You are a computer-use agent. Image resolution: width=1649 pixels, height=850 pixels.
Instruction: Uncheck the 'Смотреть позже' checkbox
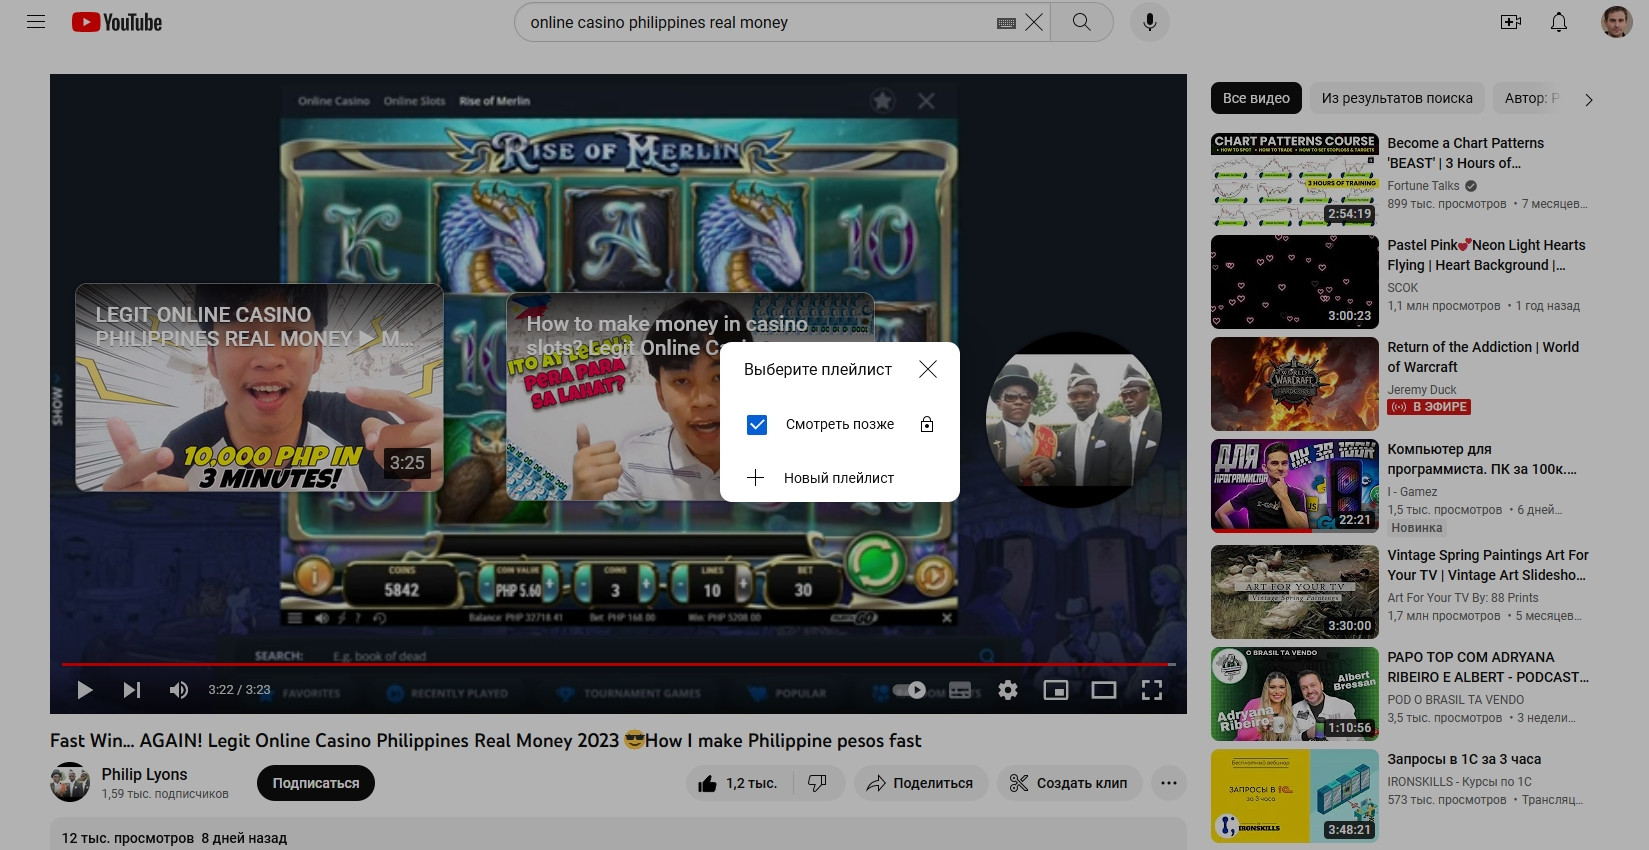click(x=757, y=425)
